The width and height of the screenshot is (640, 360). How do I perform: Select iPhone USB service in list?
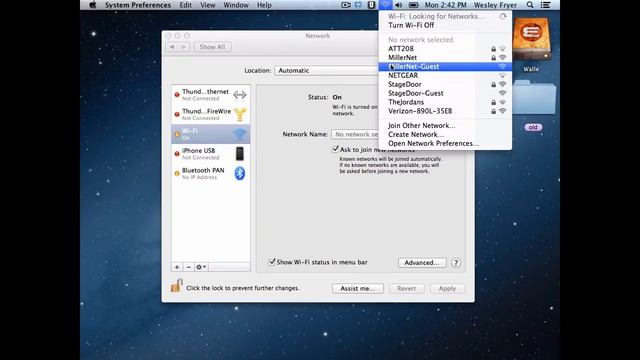[211, 153]
